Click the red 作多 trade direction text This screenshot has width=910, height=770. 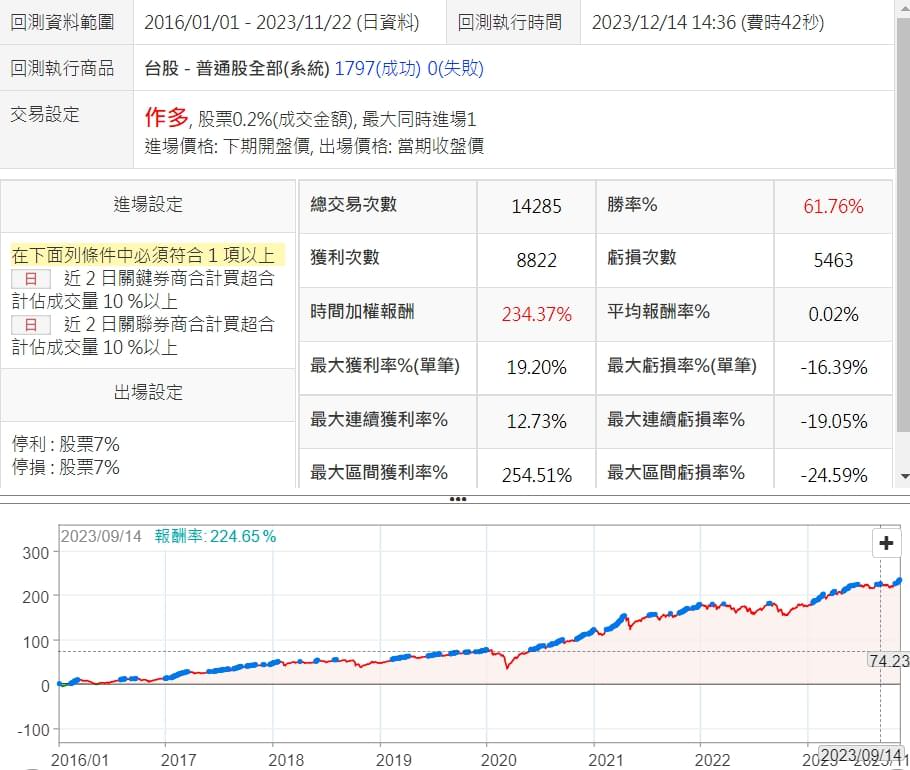click(166, 117)
